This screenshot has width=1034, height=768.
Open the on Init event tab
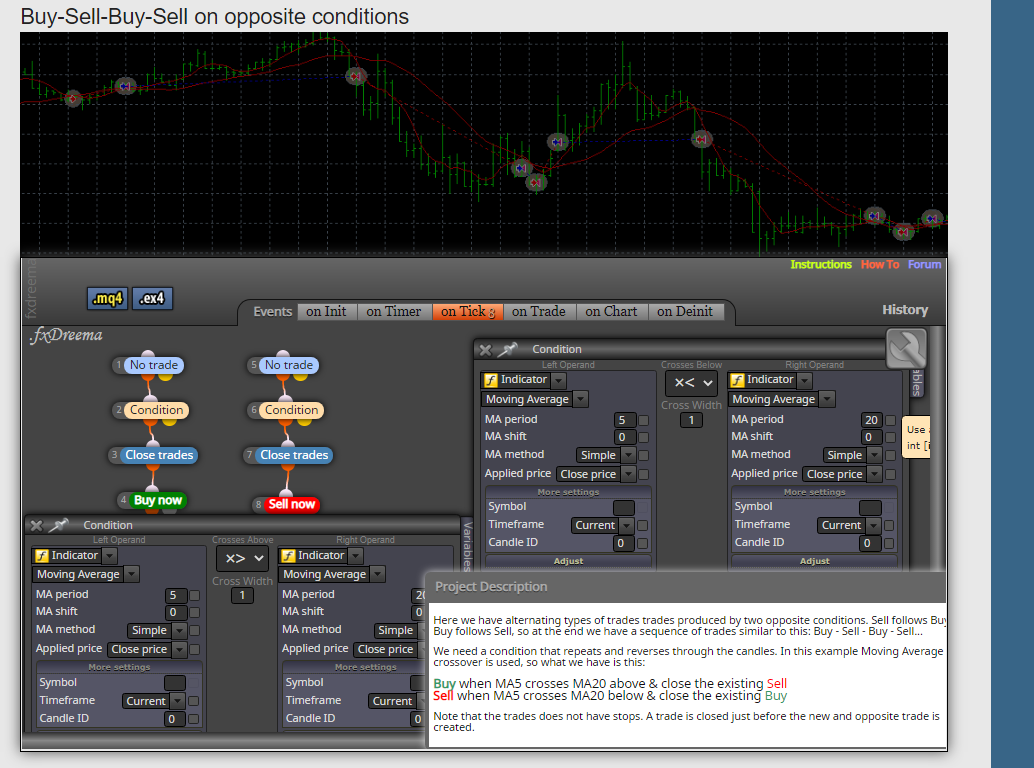coord(326,311)
